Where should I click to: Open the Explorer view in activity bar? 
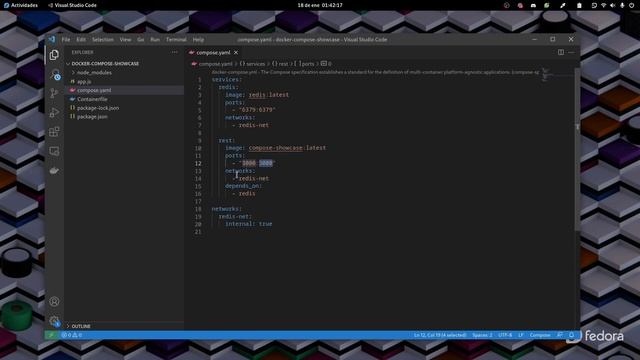point(54,55)
